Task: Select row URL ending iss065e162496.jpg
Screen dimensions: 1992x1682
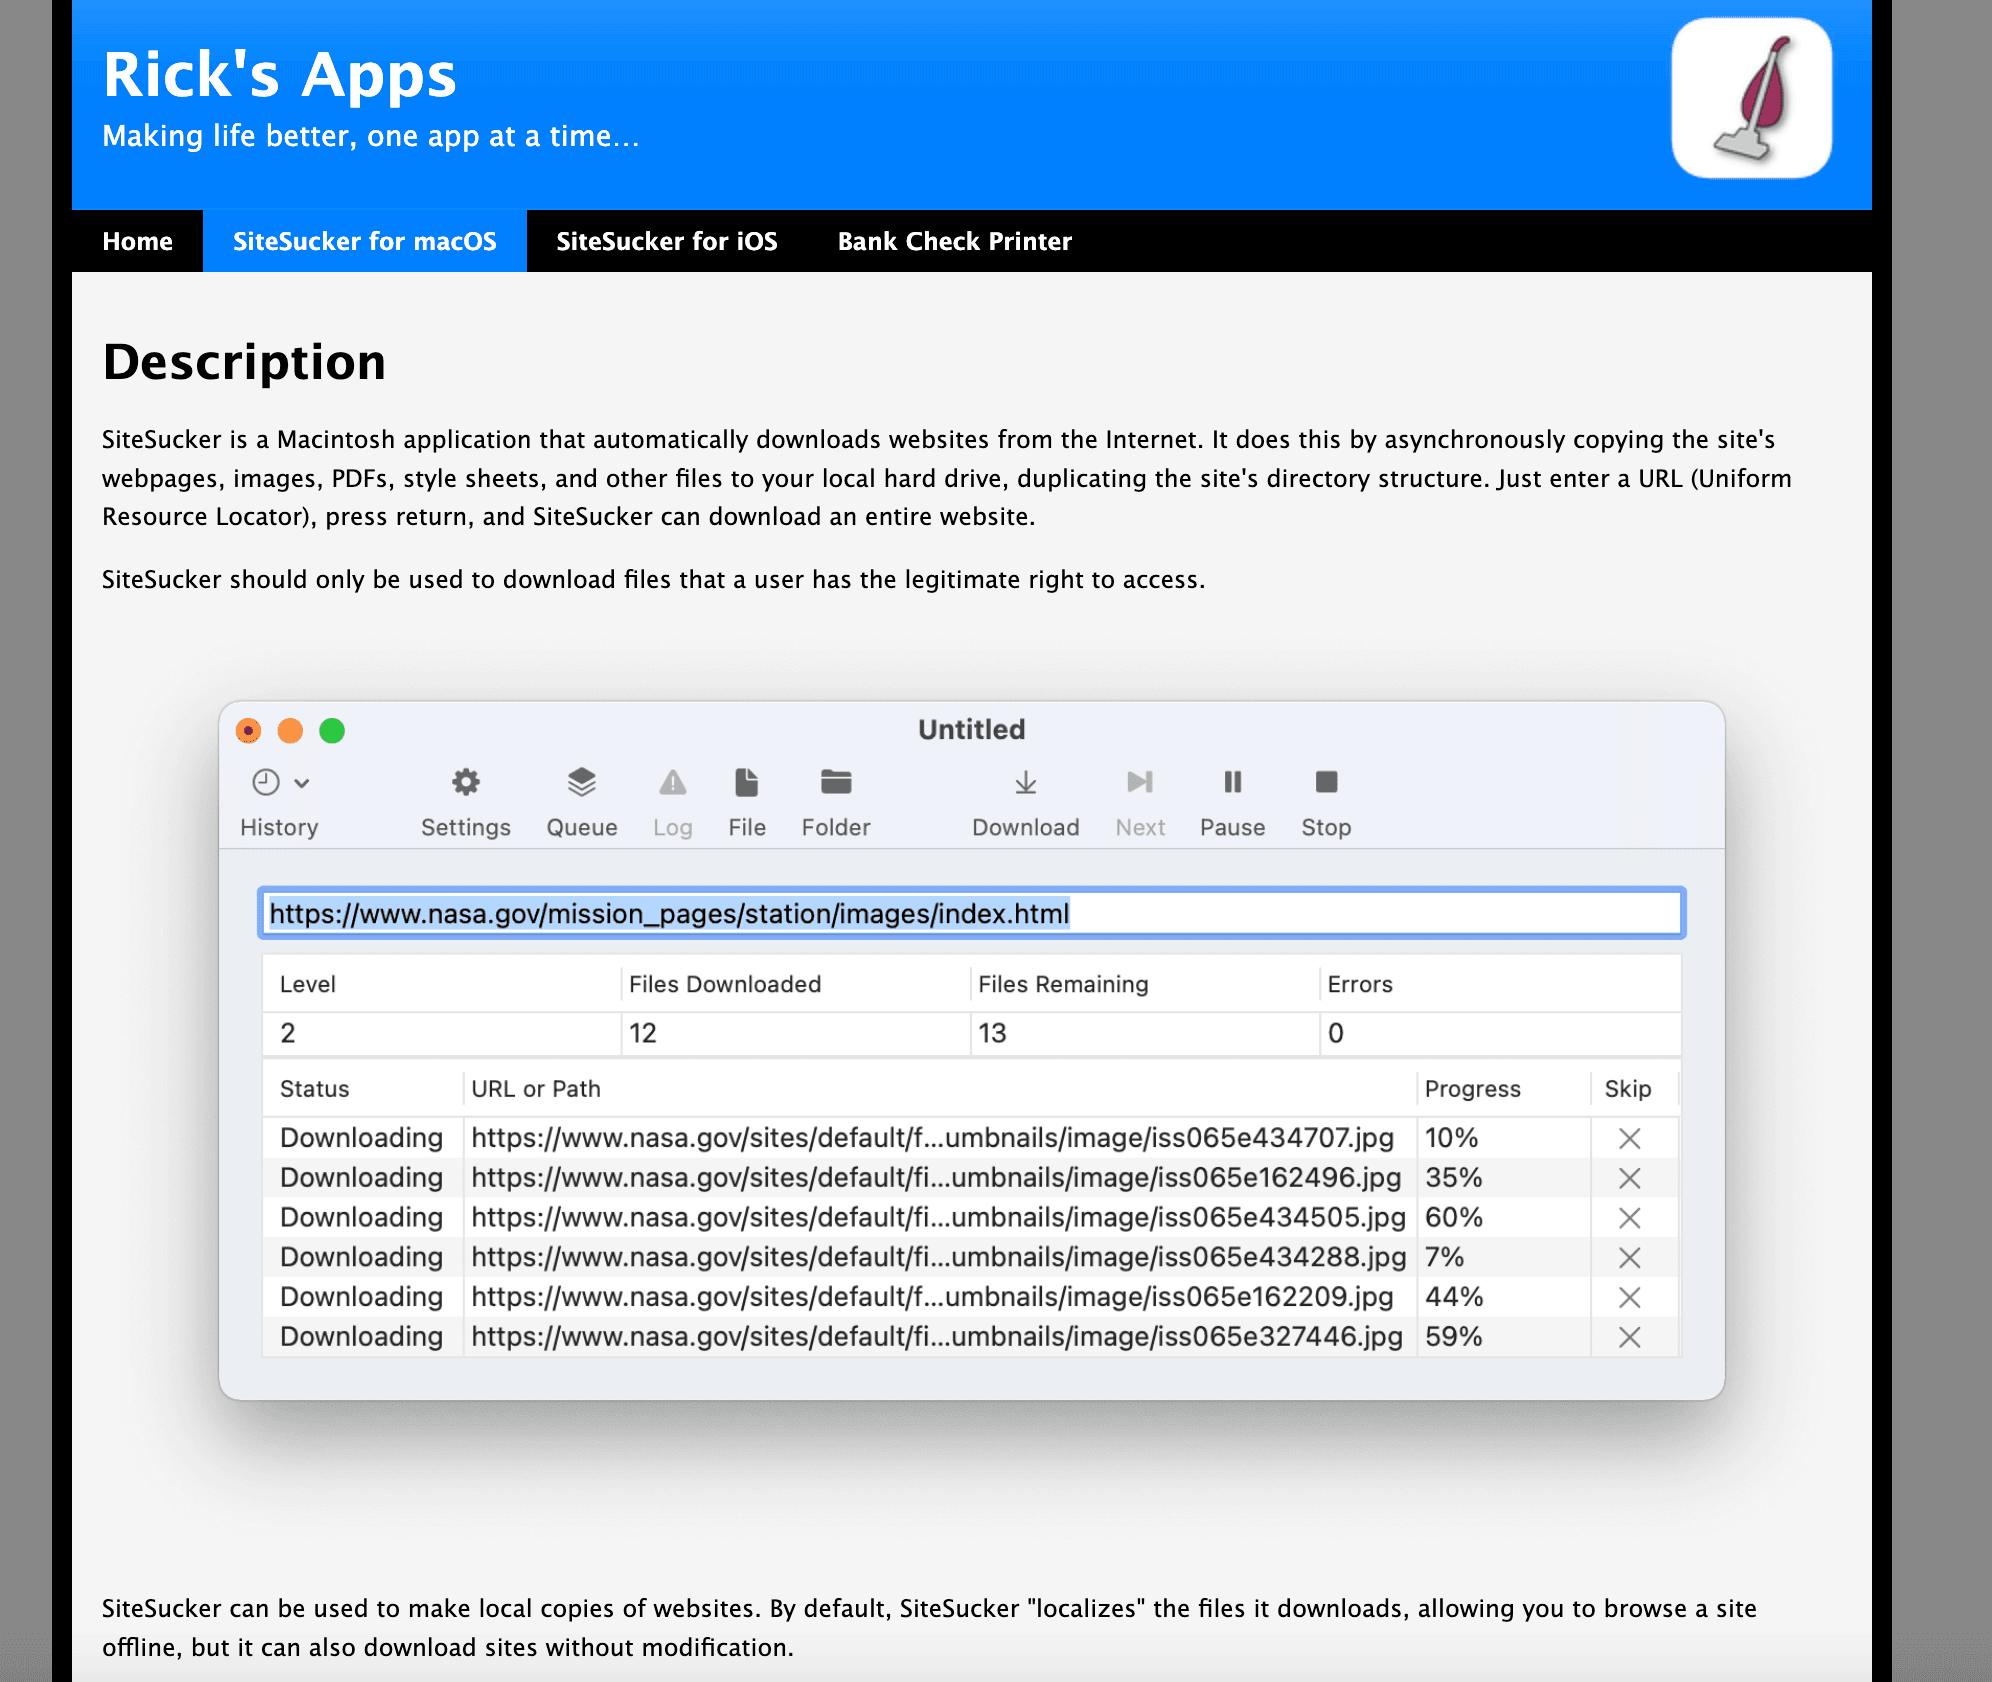Action: pos(936,1178)
